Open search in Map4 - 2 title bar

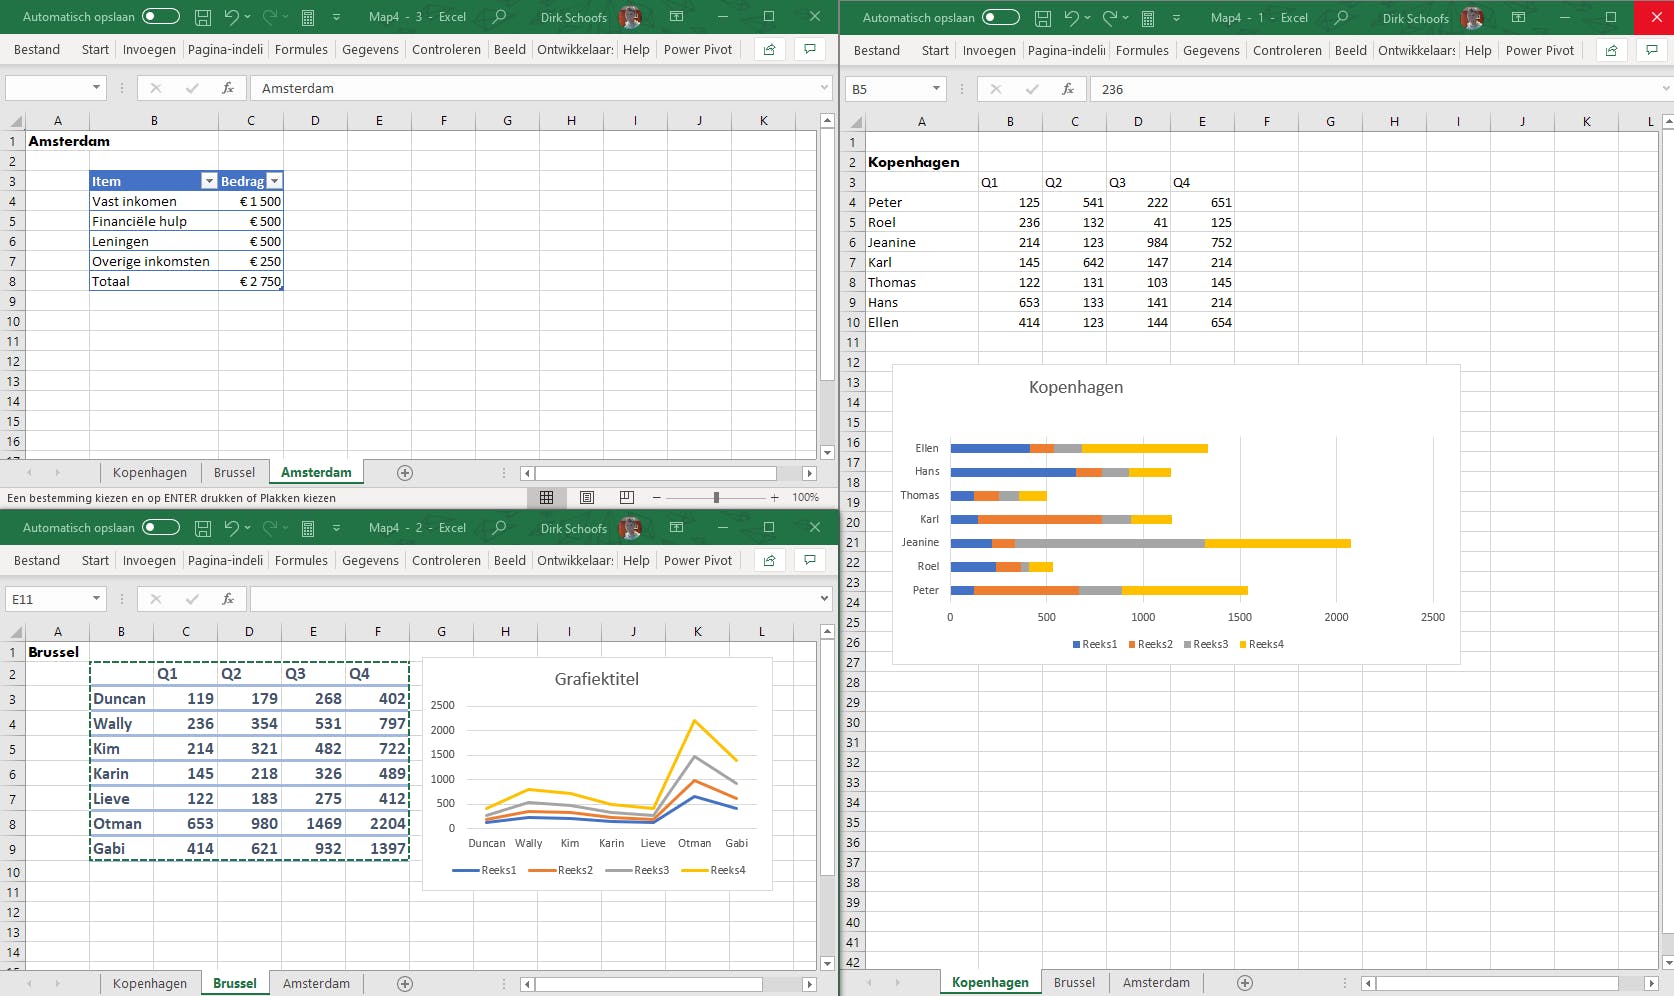500,528
